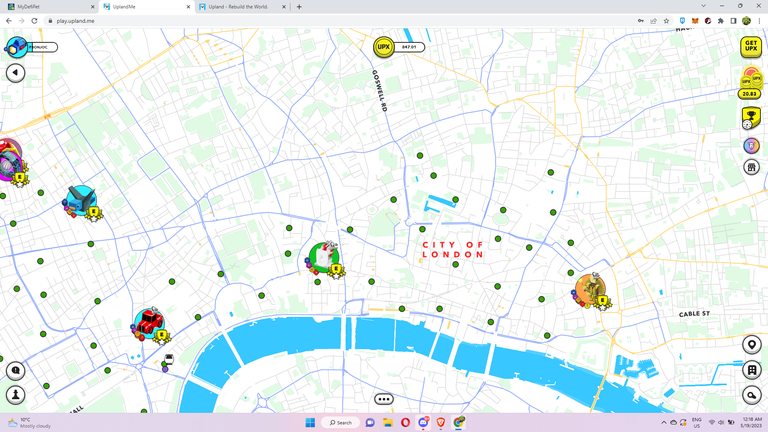Click the map location pin button
Image resolution: width=768 pixels, height=432 pixels.
point(751,345)
